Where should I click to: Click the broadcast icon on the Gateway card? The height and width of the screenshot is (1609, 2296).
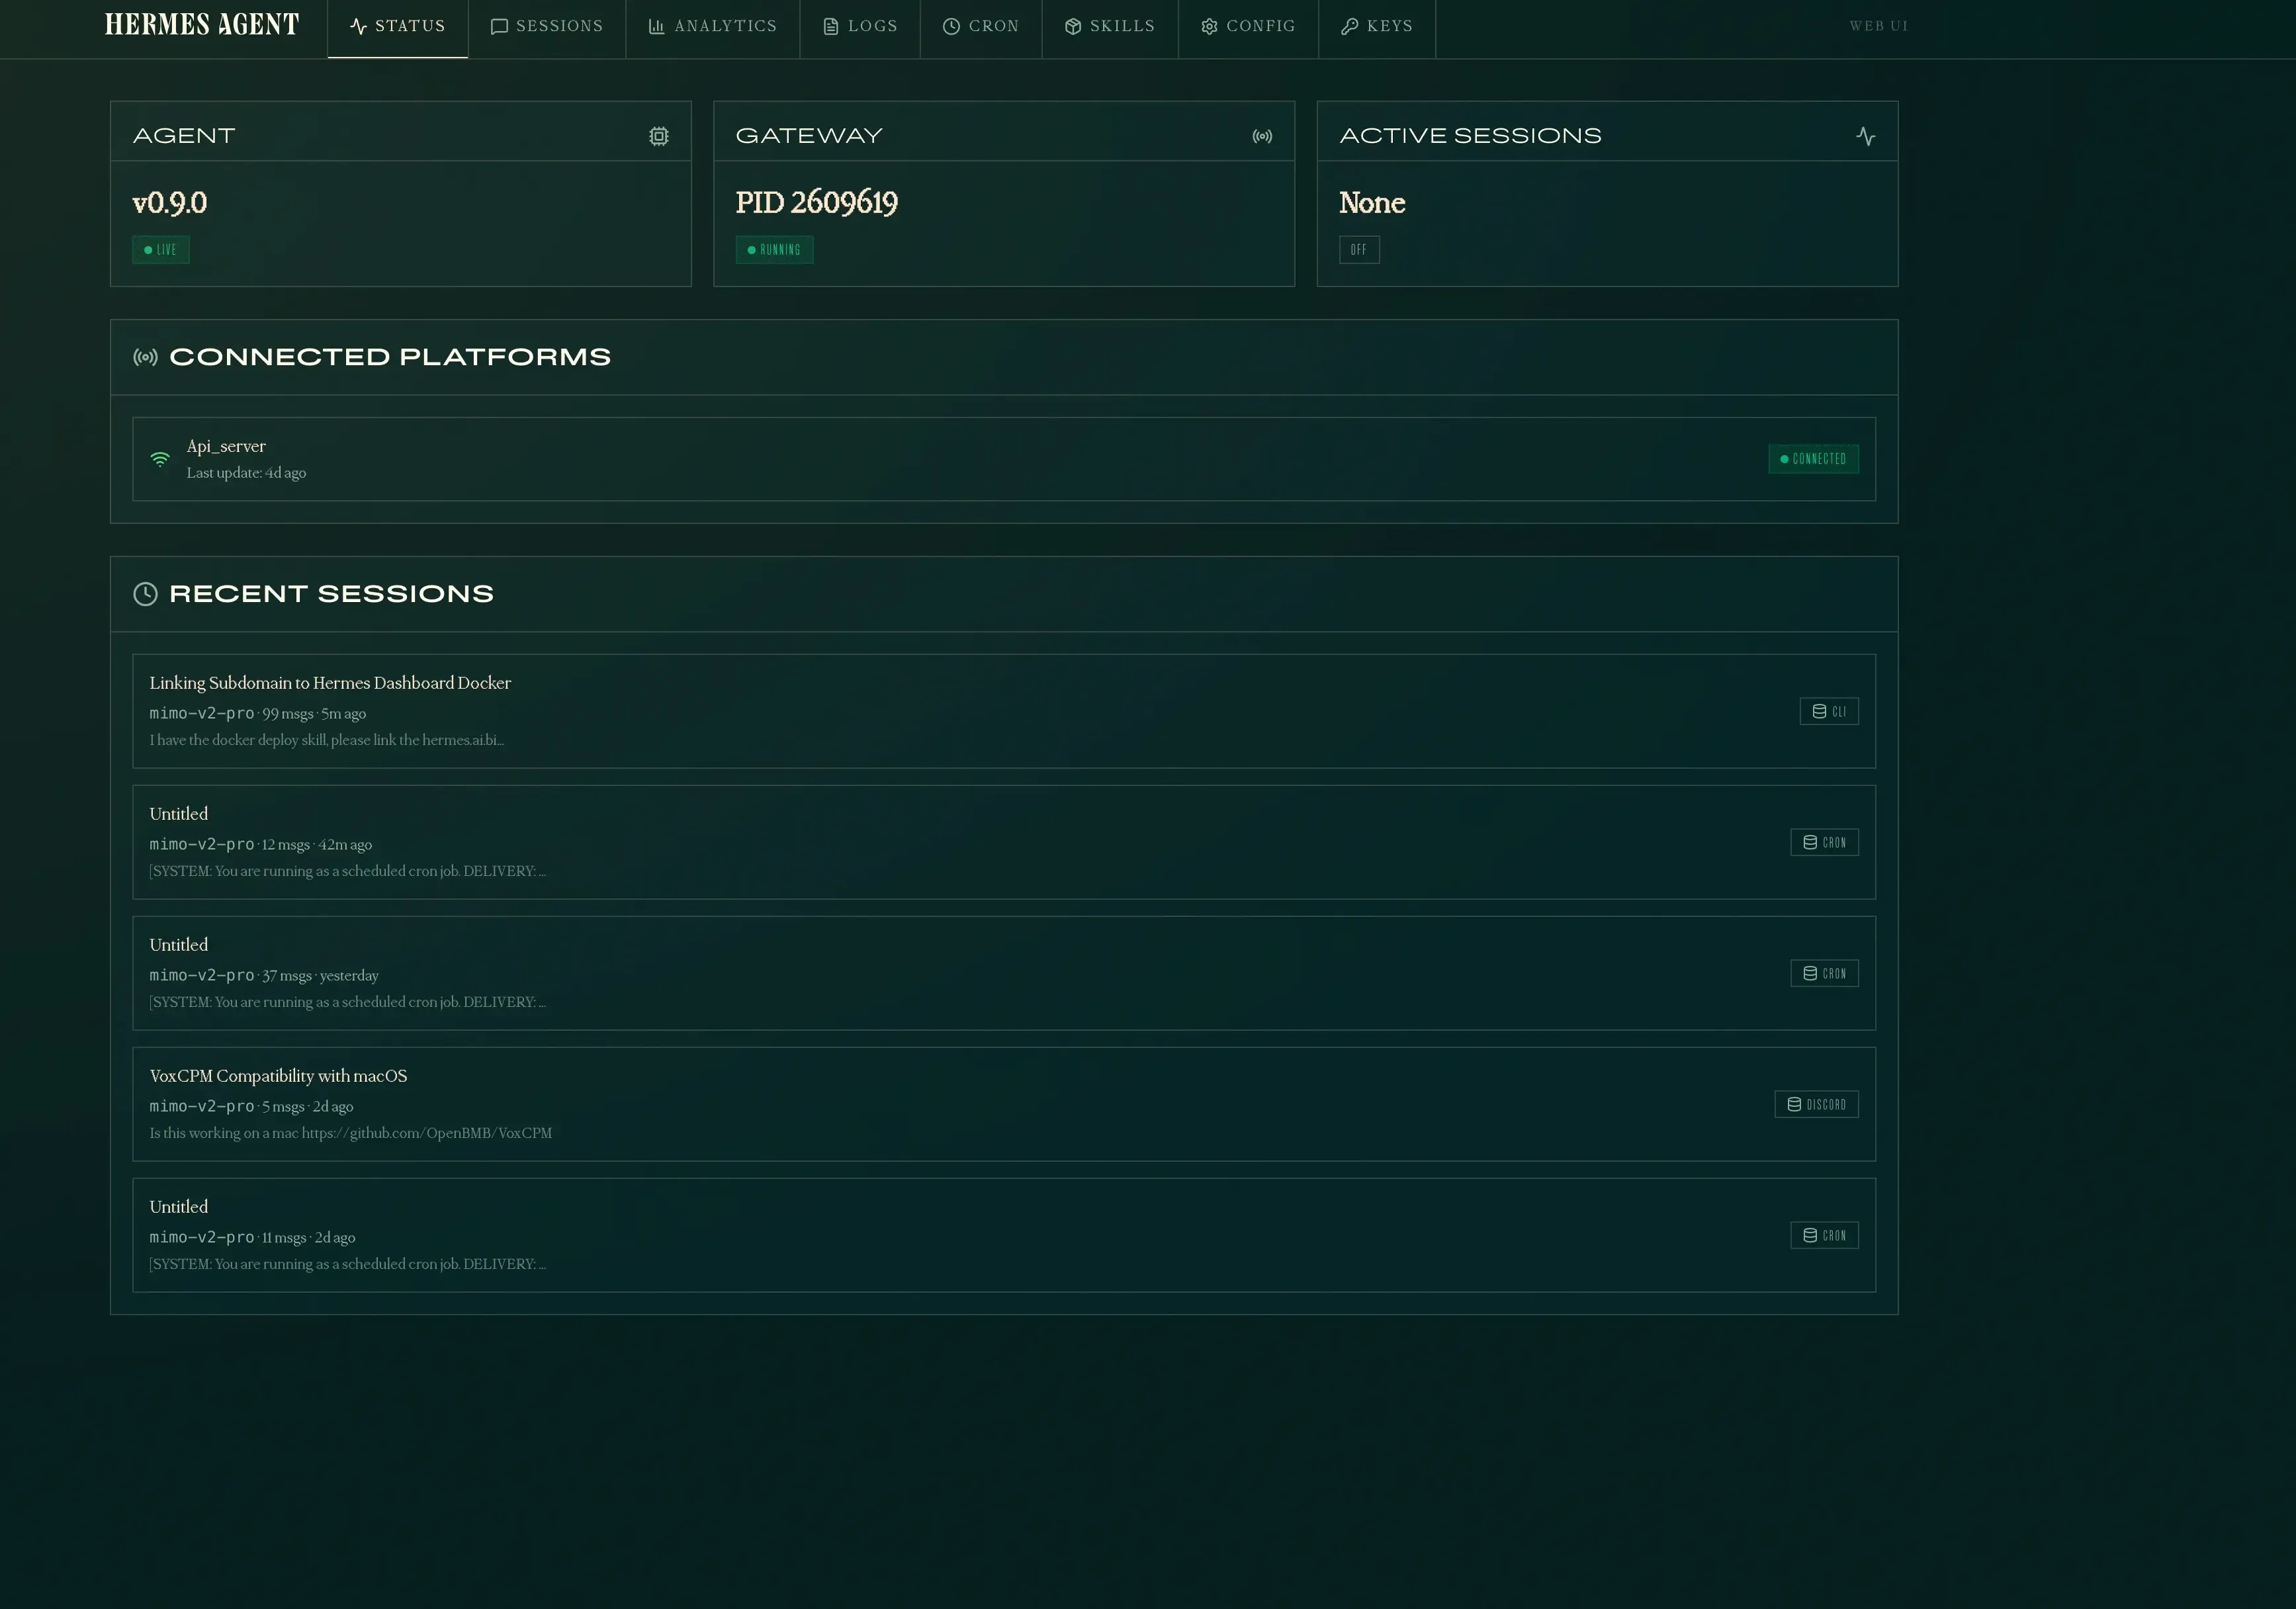[x=1262, y=135]
